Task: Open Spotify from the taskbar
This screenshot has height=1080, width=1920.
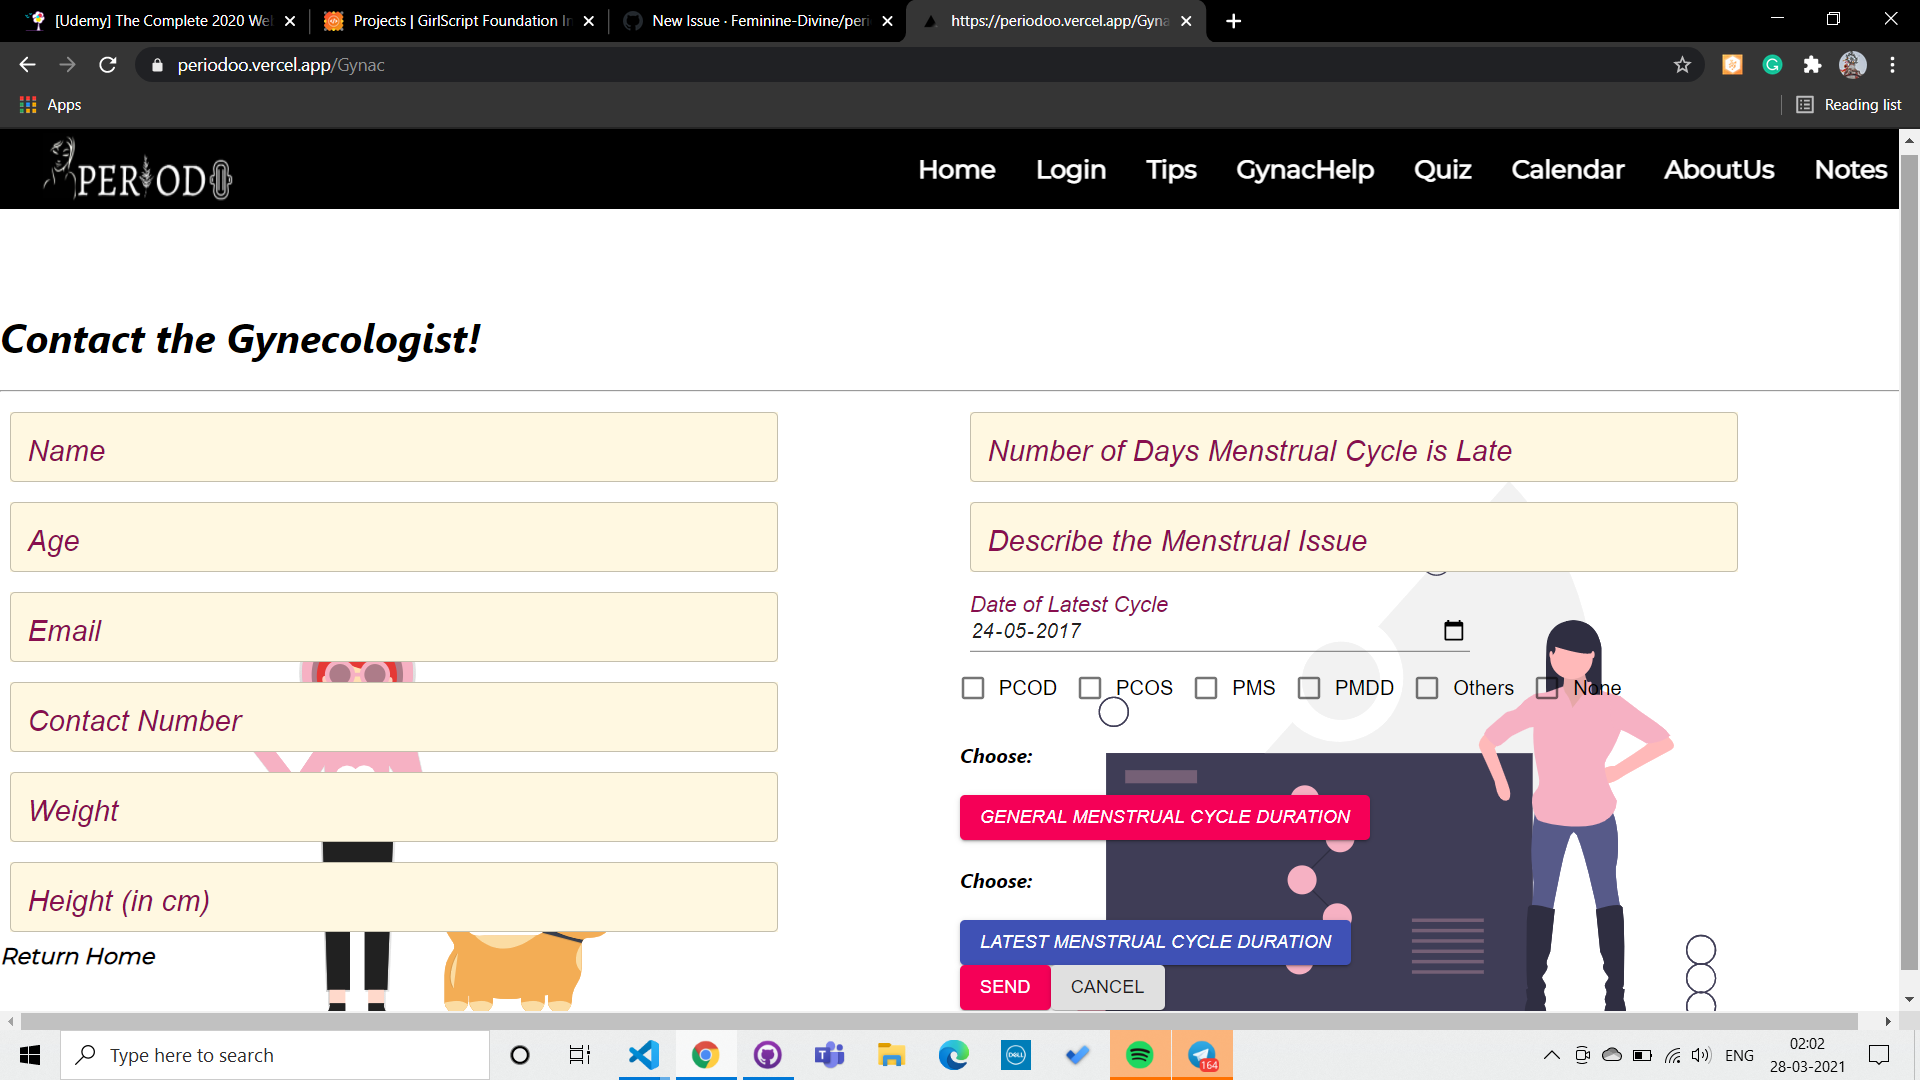Action: [x=1139, y=1055]
